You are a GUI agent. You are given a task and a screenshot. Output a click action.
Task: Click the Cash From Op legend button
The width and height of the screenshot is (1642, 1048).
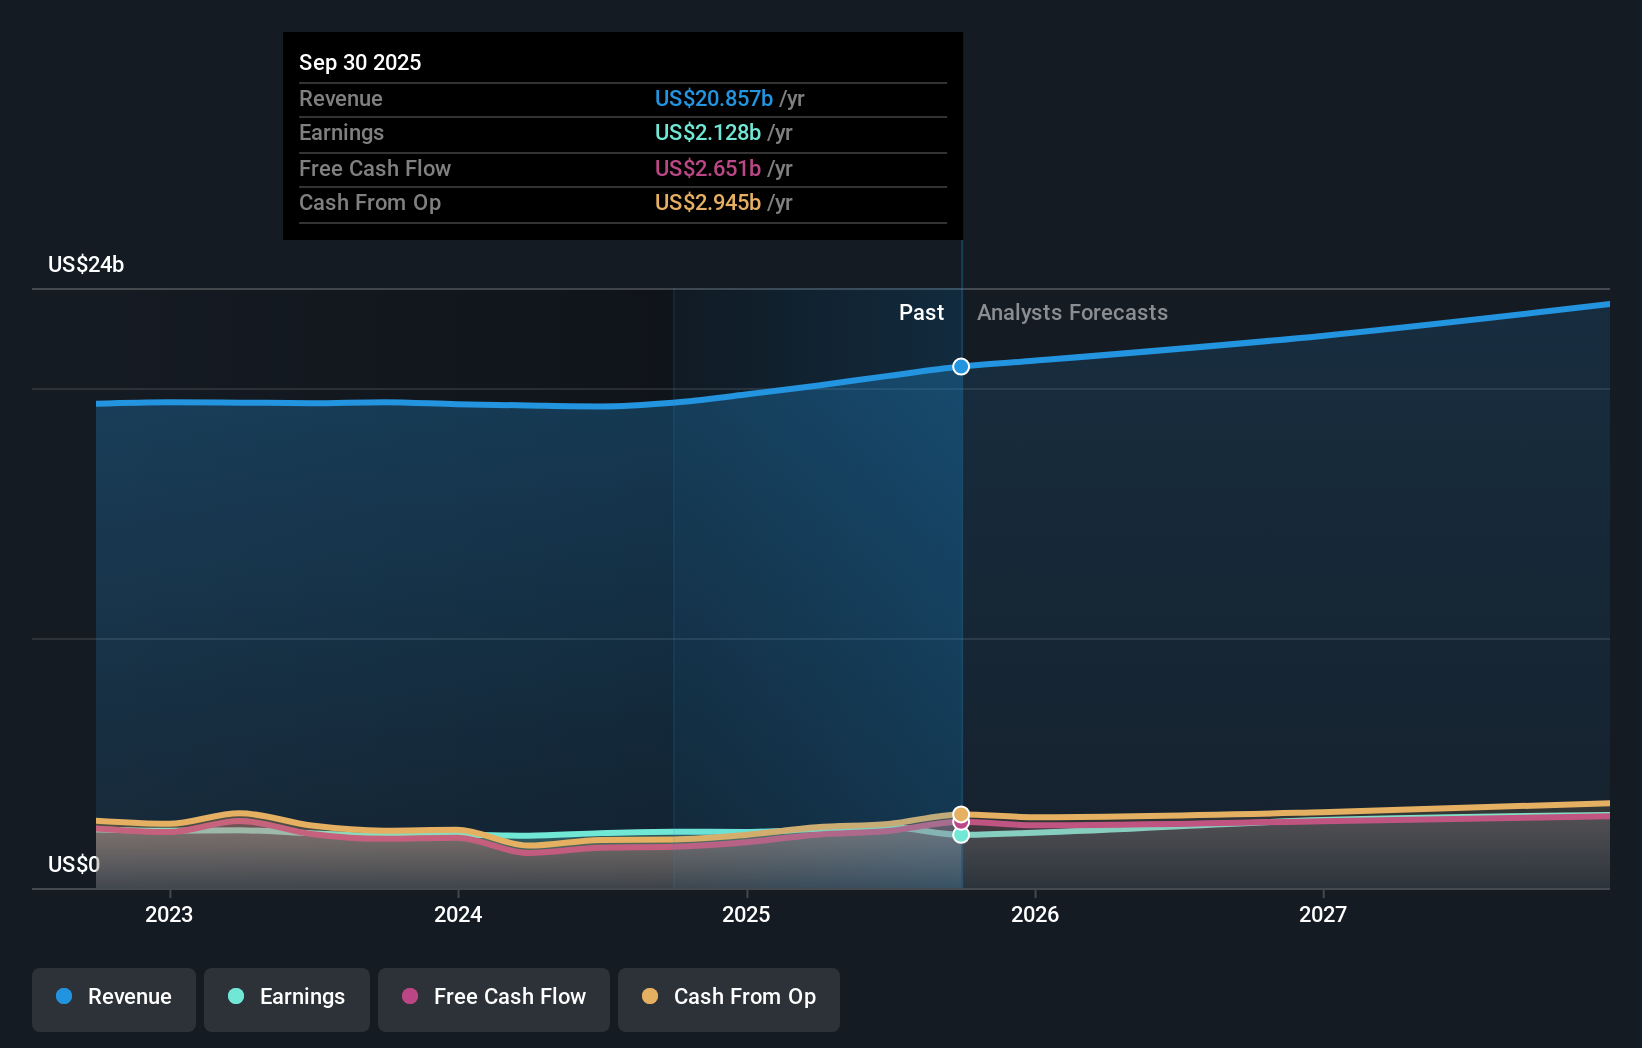[x=729, y=997]
